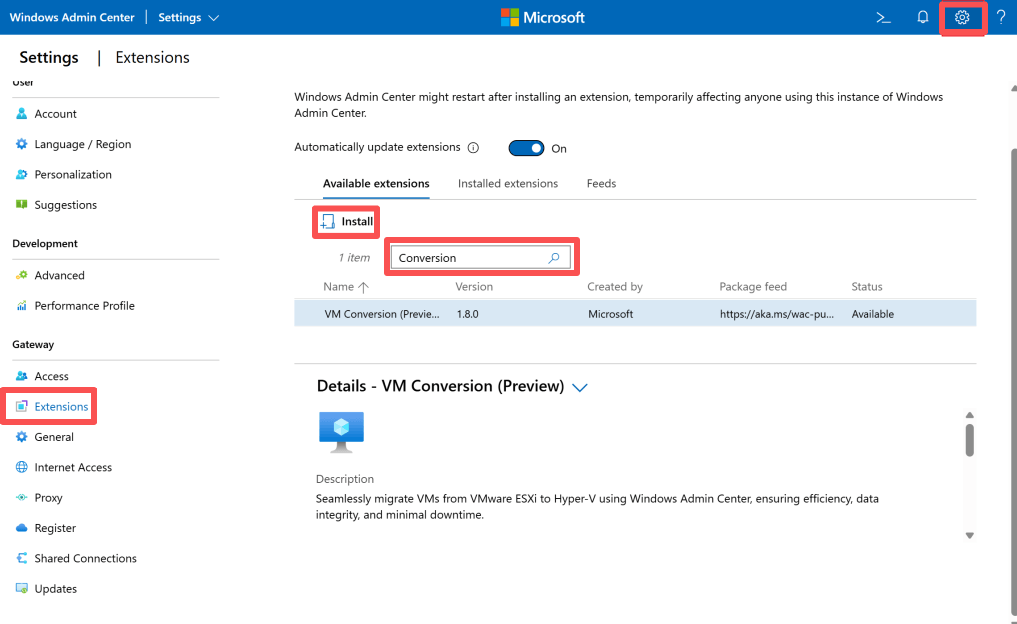Click the Microsoft created-by cell

click(610, 314)
